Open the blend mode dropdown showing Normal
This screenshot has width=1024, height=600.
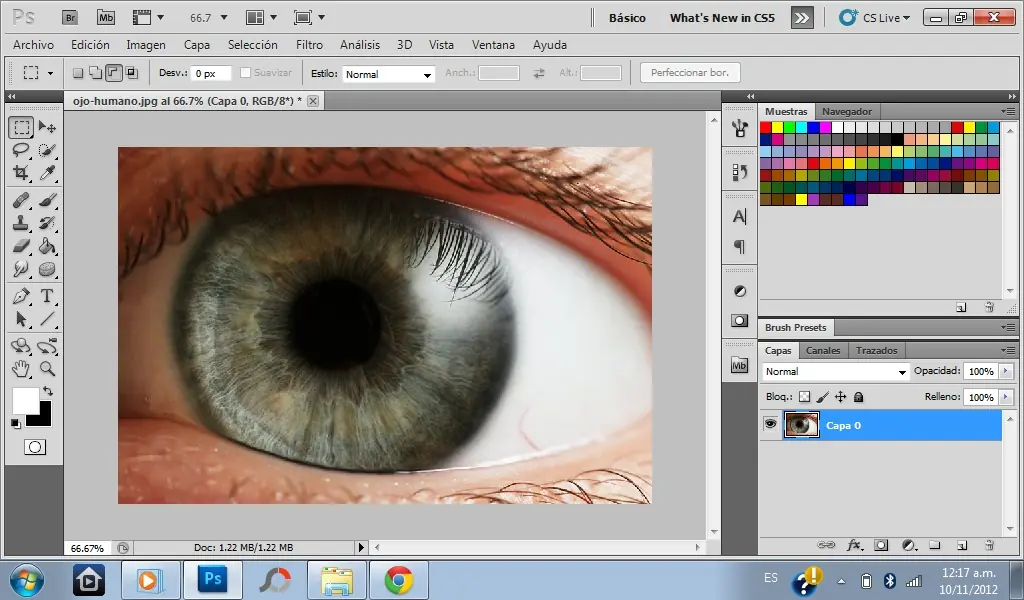(835, 371)
